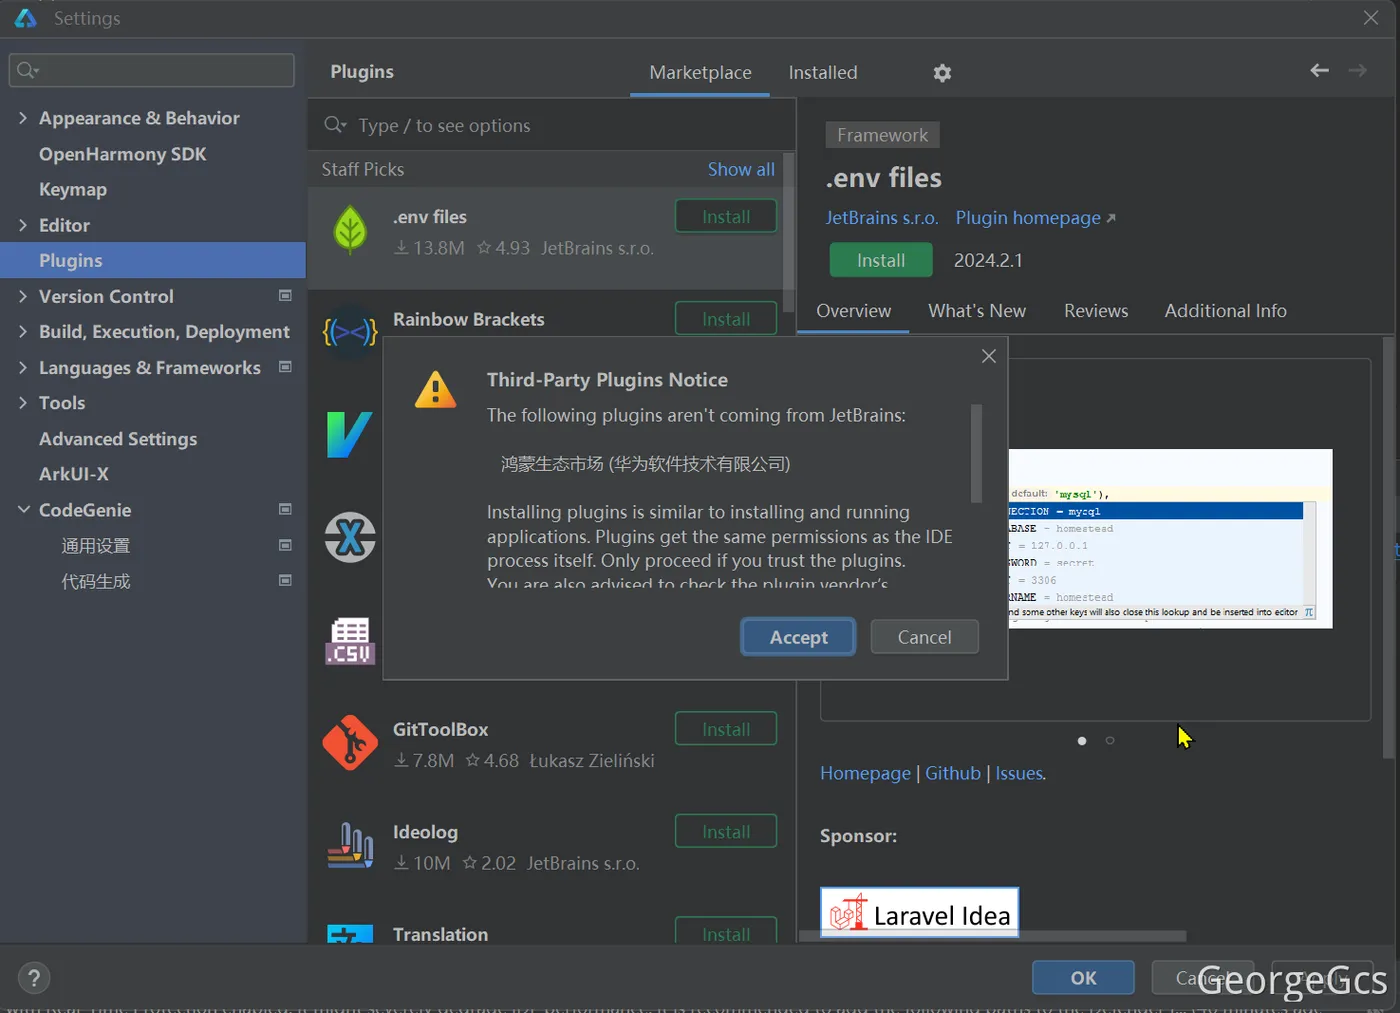
Task: Click the CSV plugin icon
Action: click(350, 640)
